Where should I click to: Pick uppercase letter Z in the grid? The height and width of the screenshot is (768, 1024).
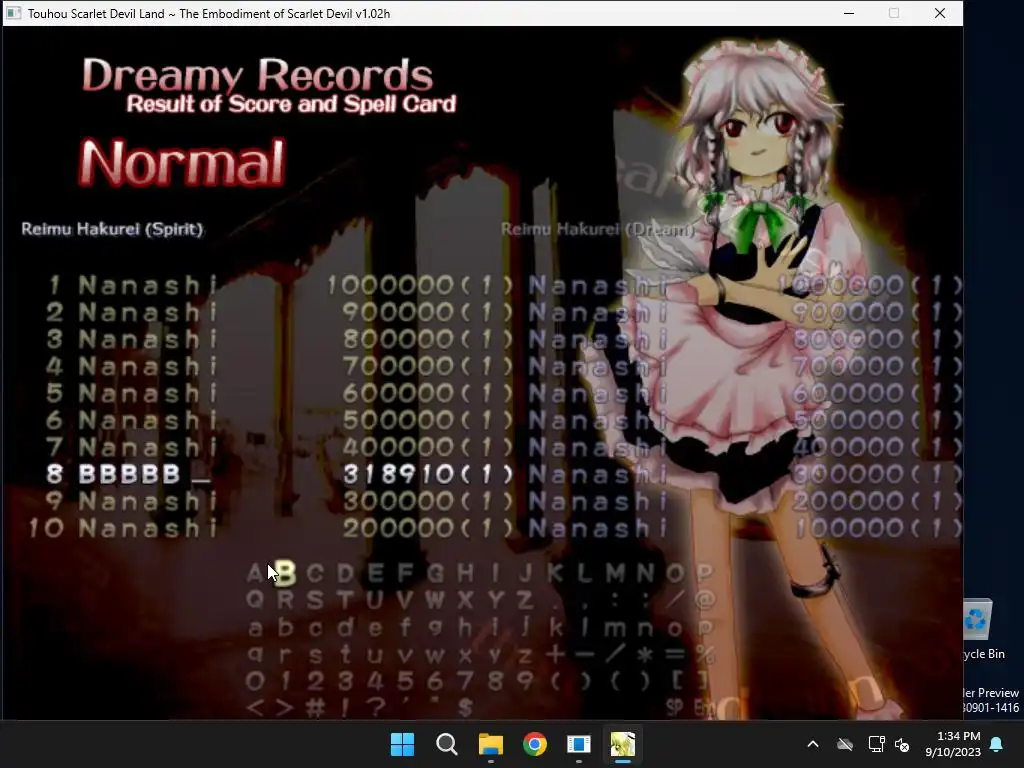[x=525, y=600]
